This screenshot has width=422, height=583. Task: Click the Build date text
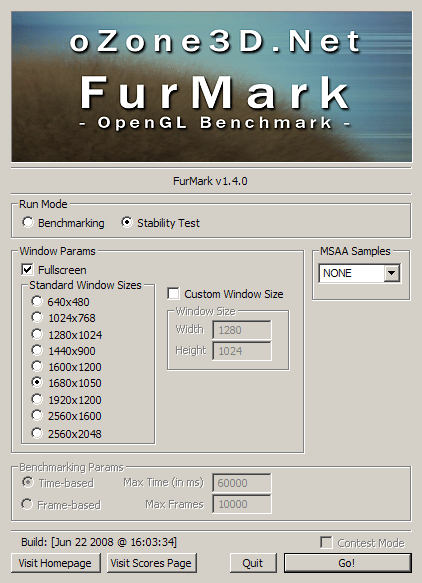(99, 542)
